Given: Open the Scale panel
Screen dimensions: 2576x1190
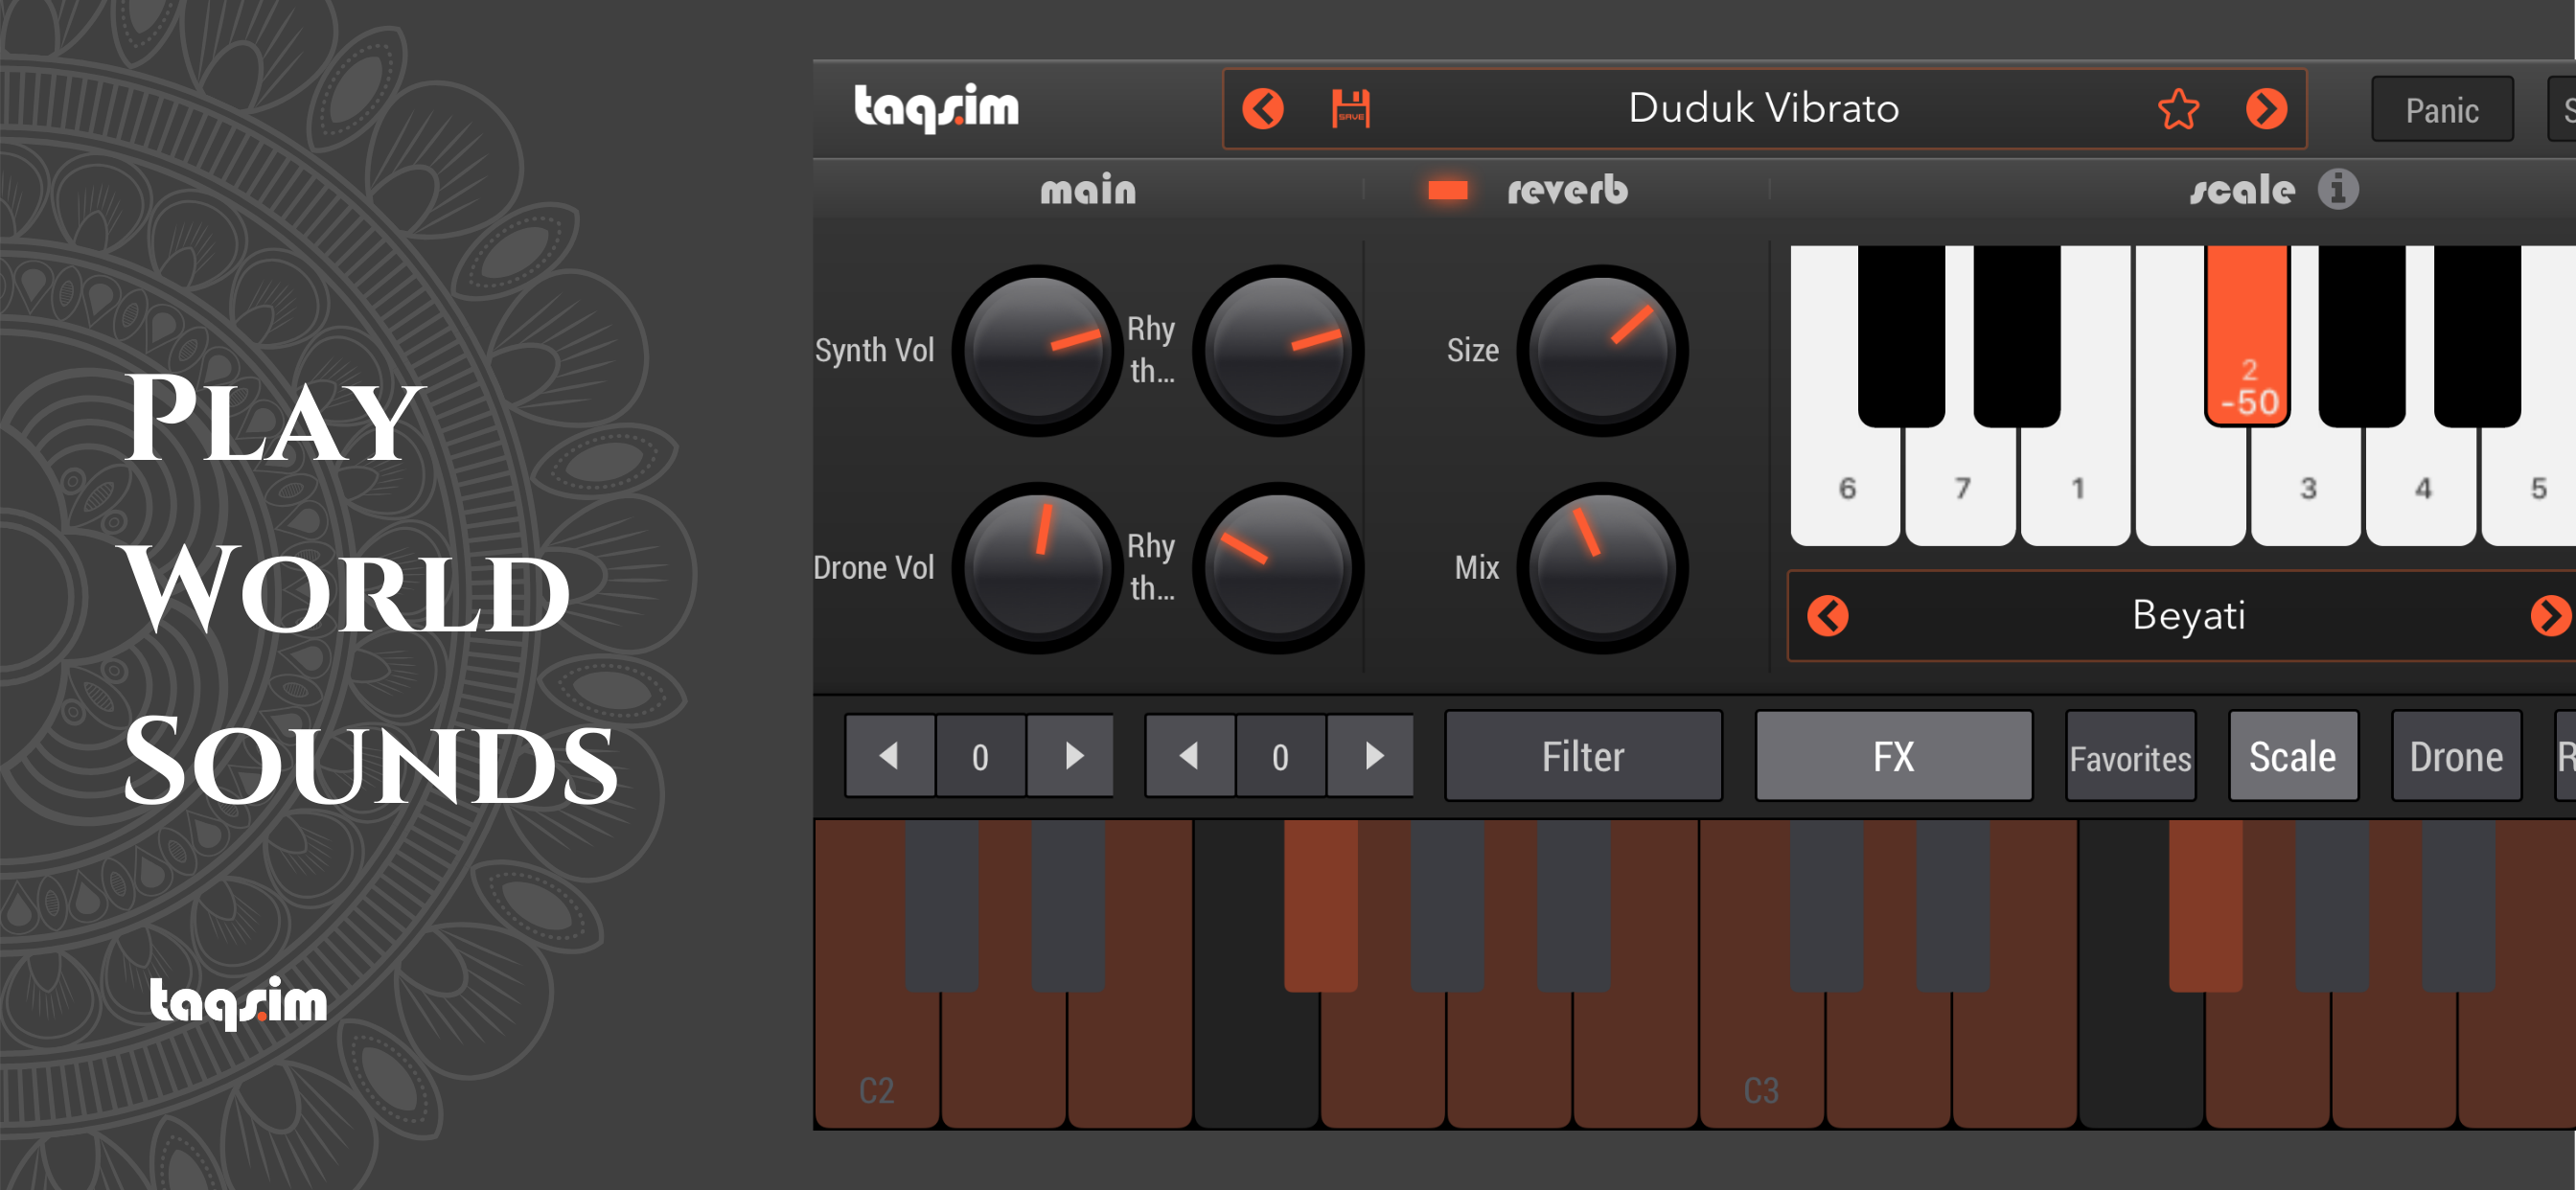Looking at the screenshot, I should 2293,757.
